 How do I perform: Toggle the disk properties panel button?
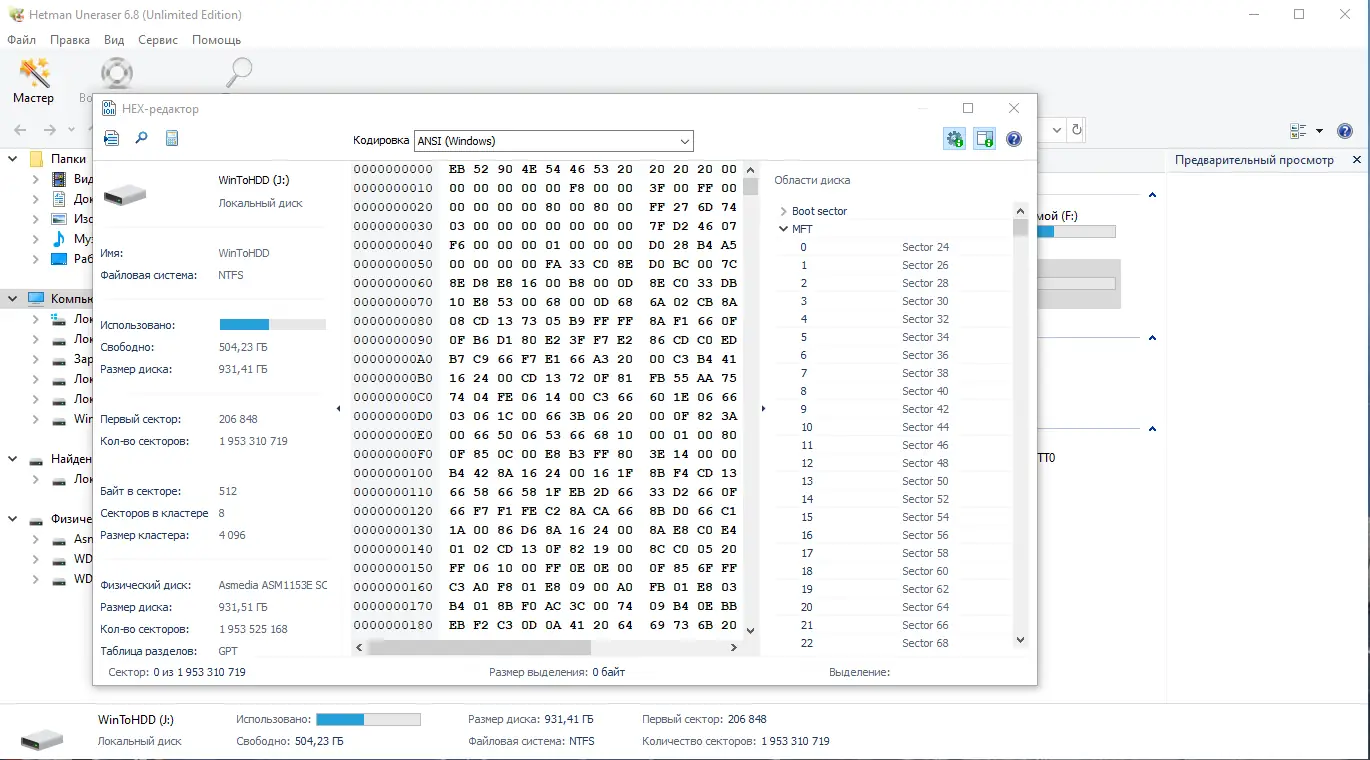(x=954, y=139)
